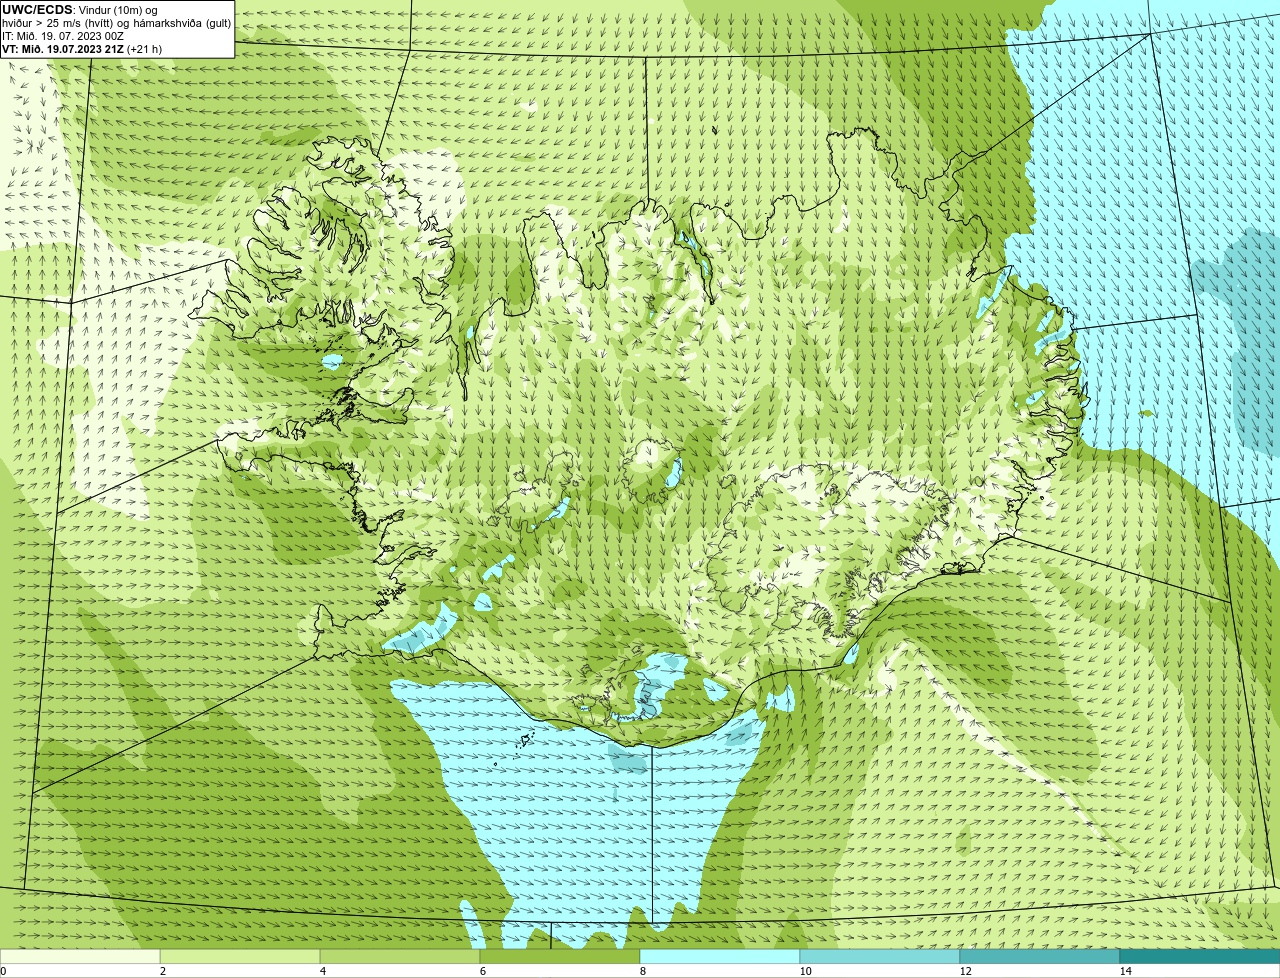Click the 'IT: Mið. 19. 07. 2023 00Z' line
This screenshot has height=978, width=1280.
[x=63, y=35]
